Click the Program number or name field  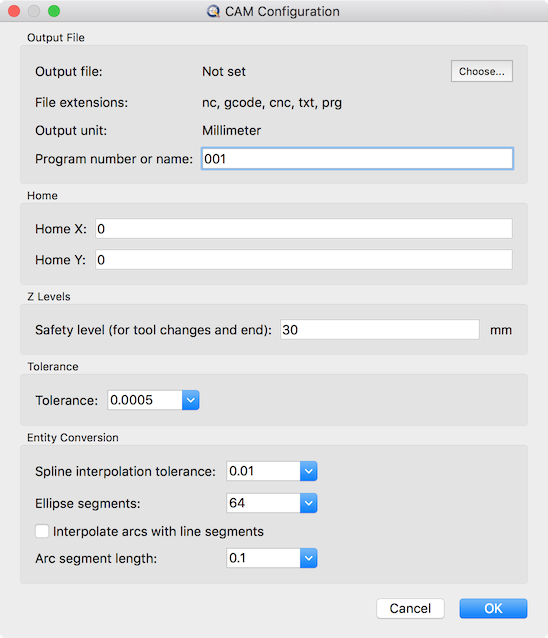[357, 159]
